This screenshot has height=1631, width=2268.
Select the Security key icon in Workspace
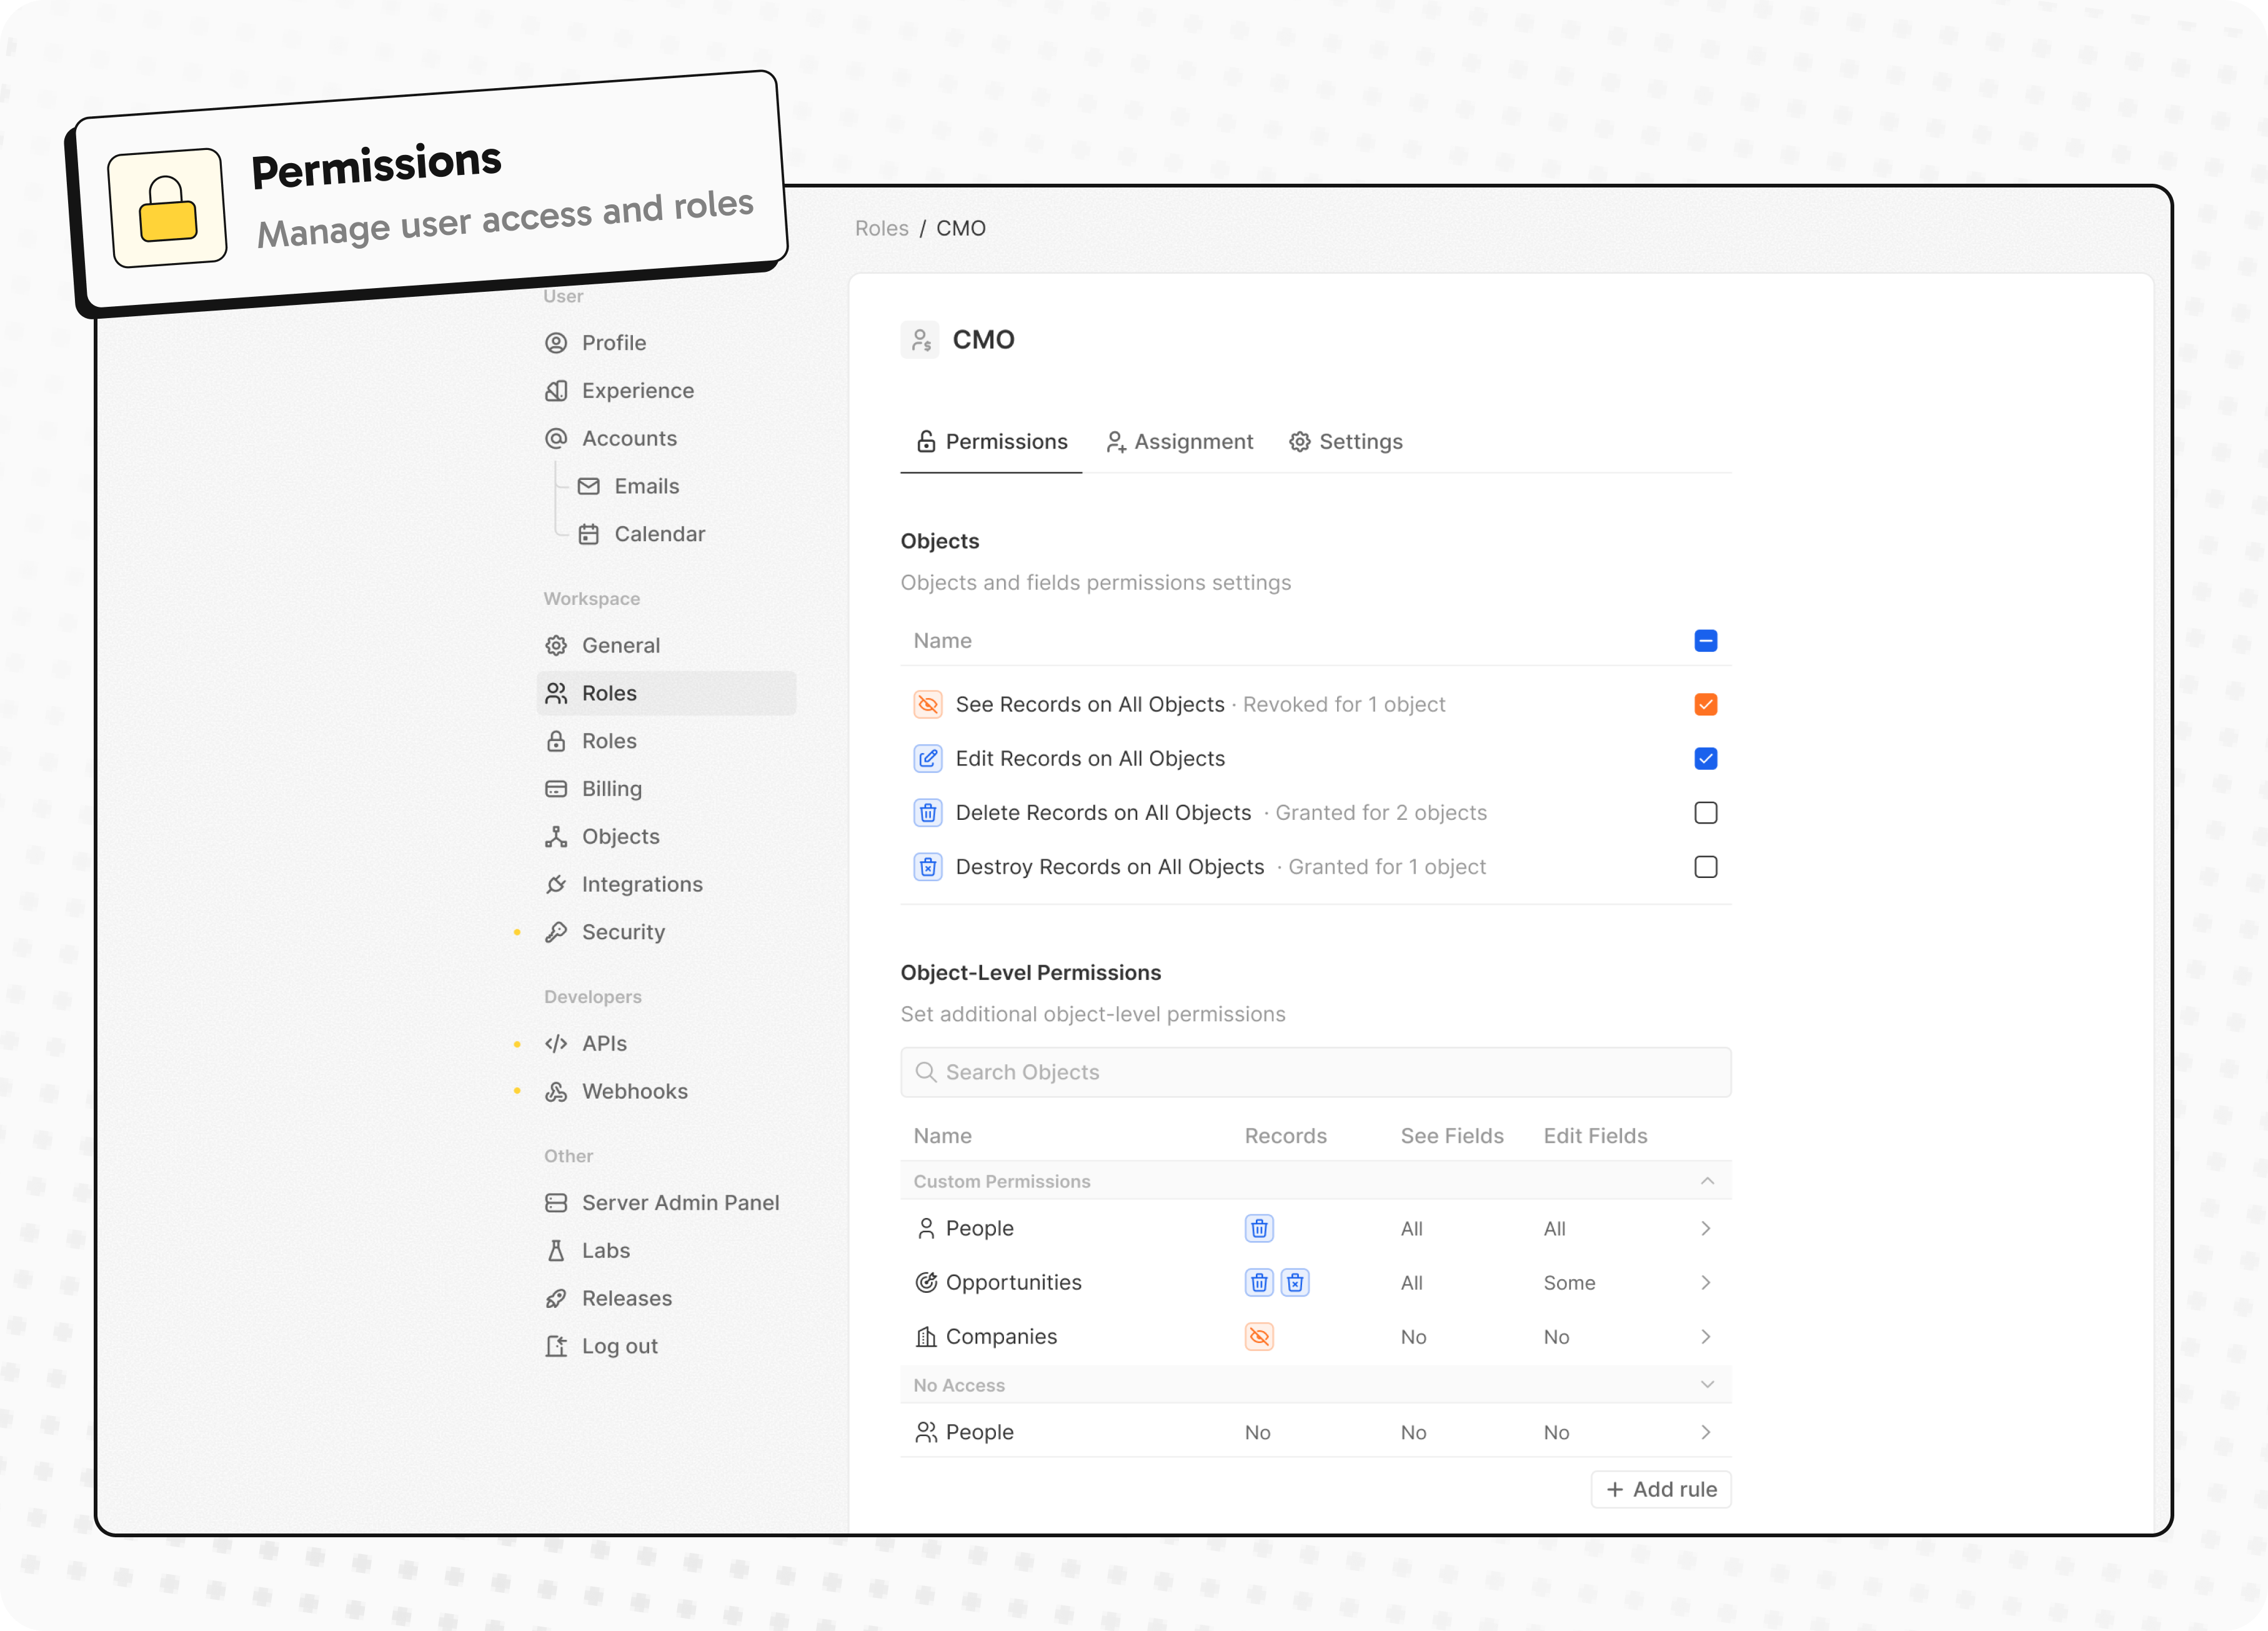coord(557,931)
